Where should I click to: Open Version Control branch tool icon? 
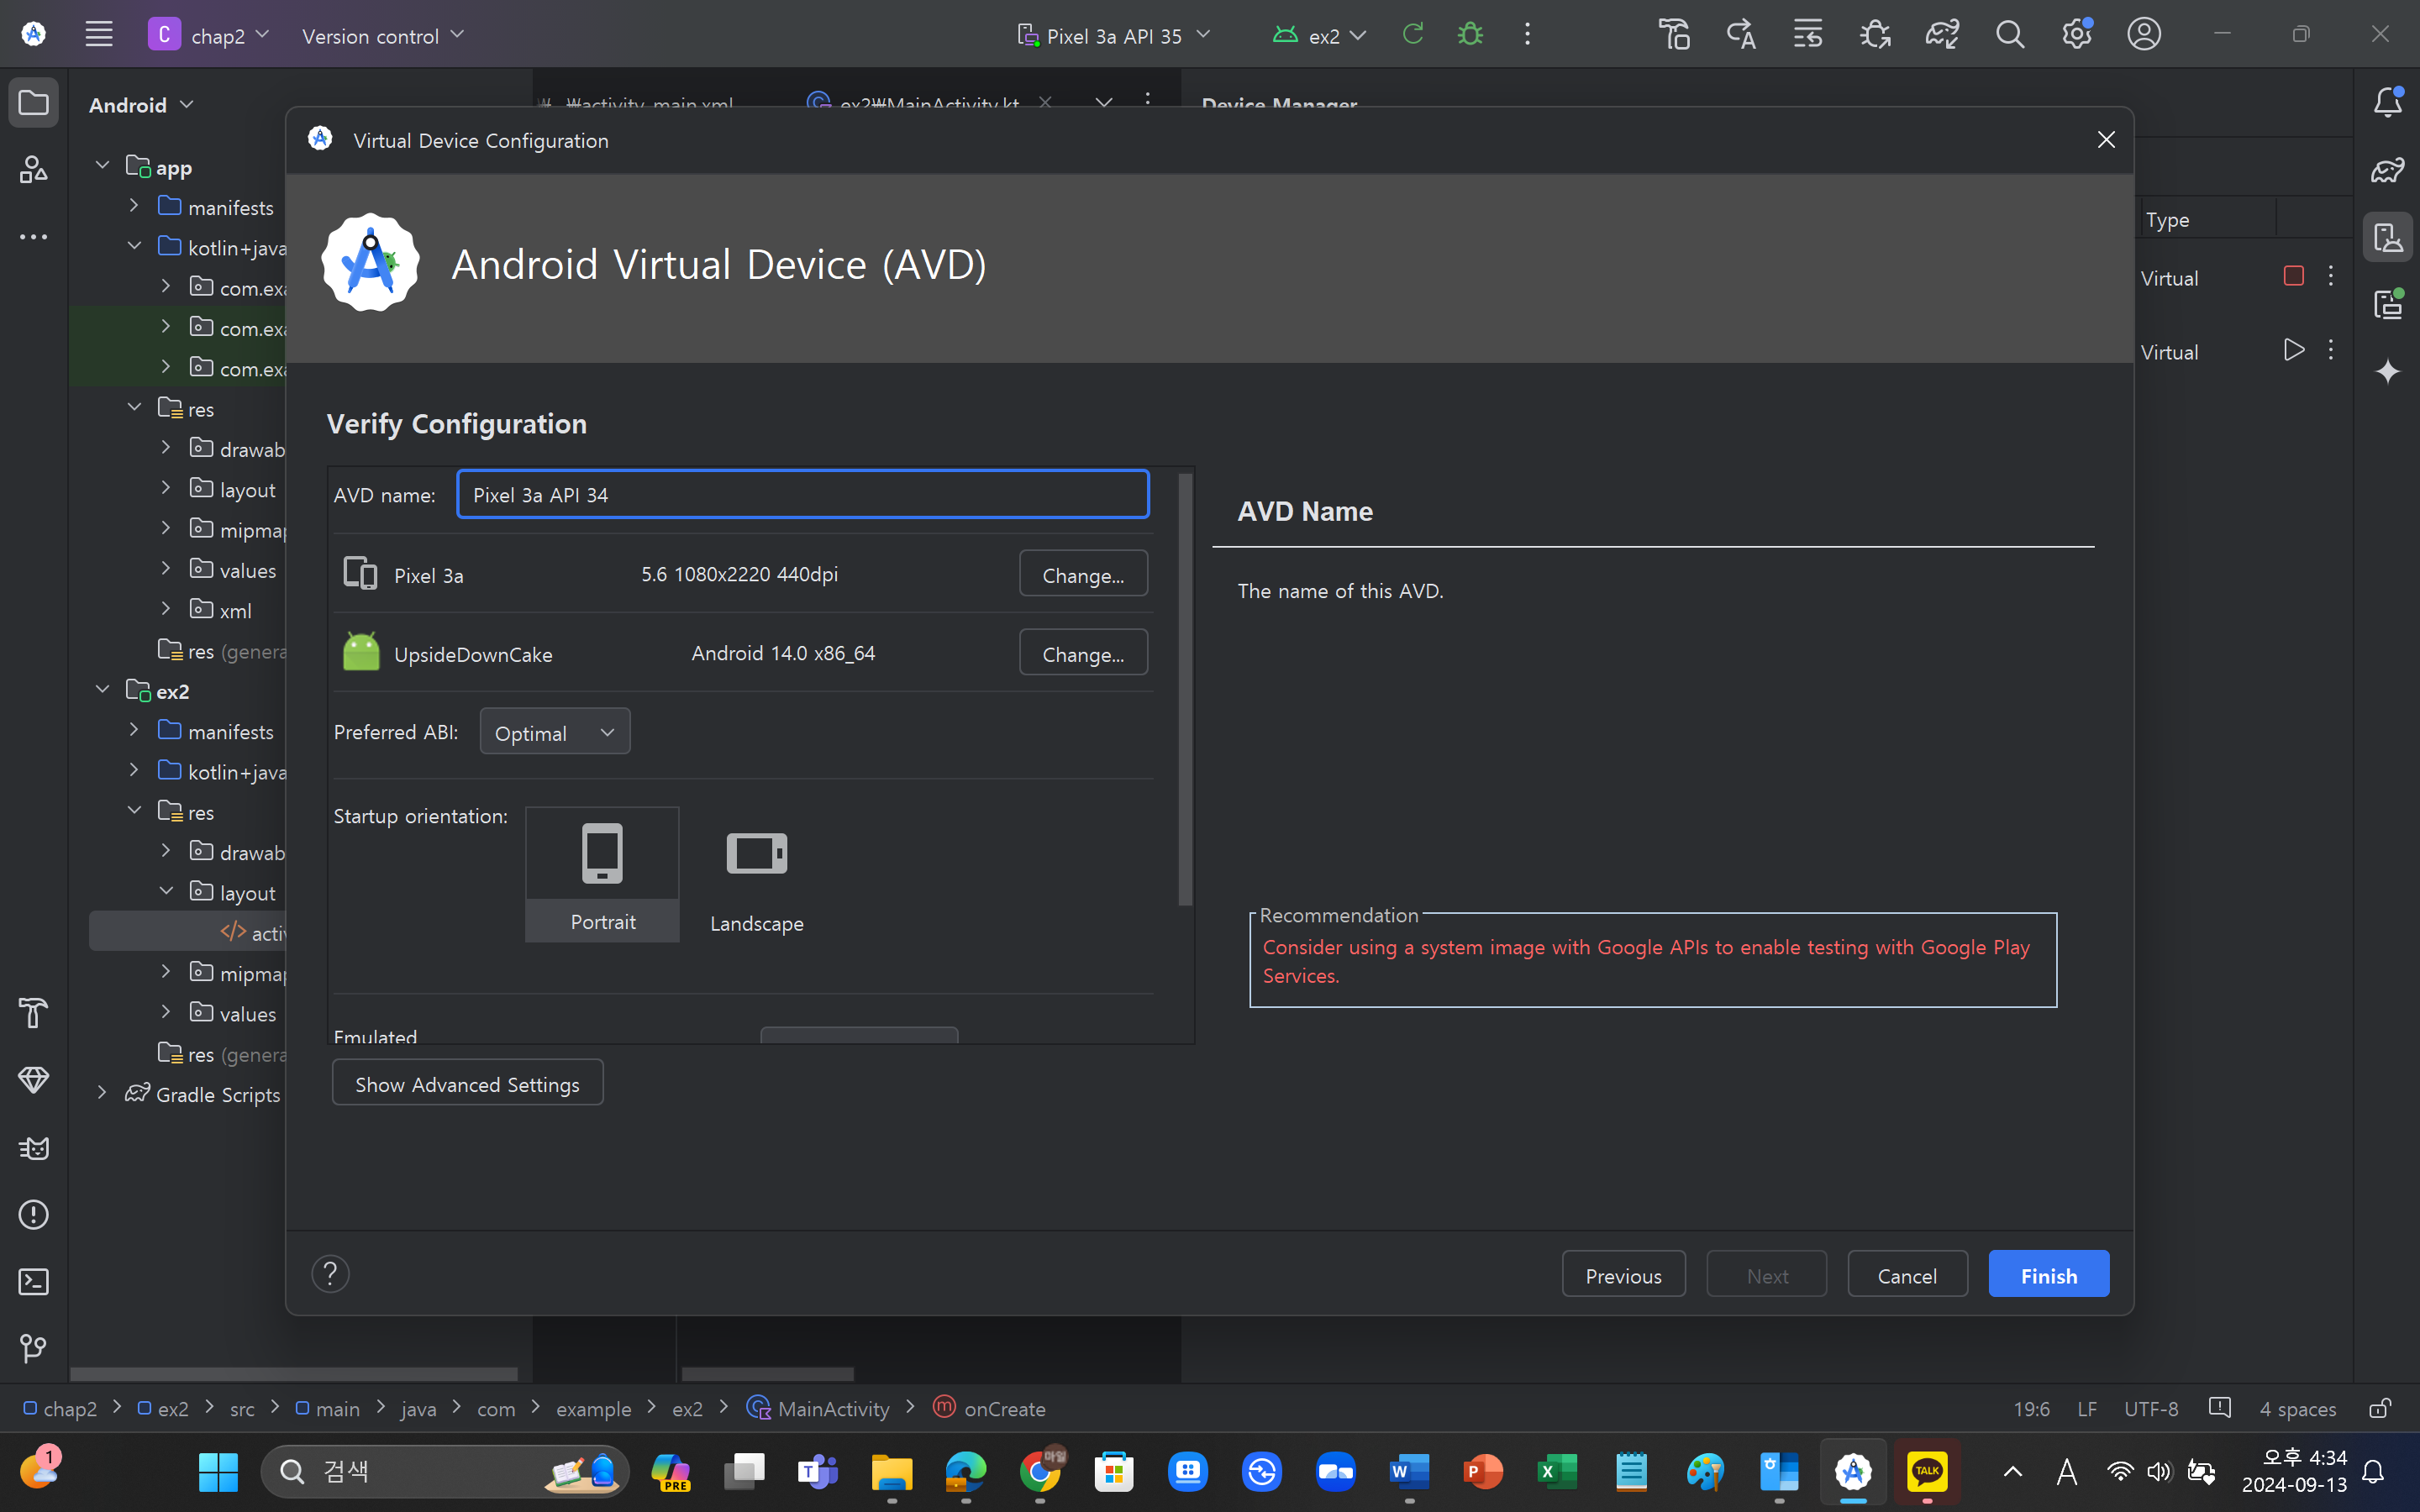34,1348
